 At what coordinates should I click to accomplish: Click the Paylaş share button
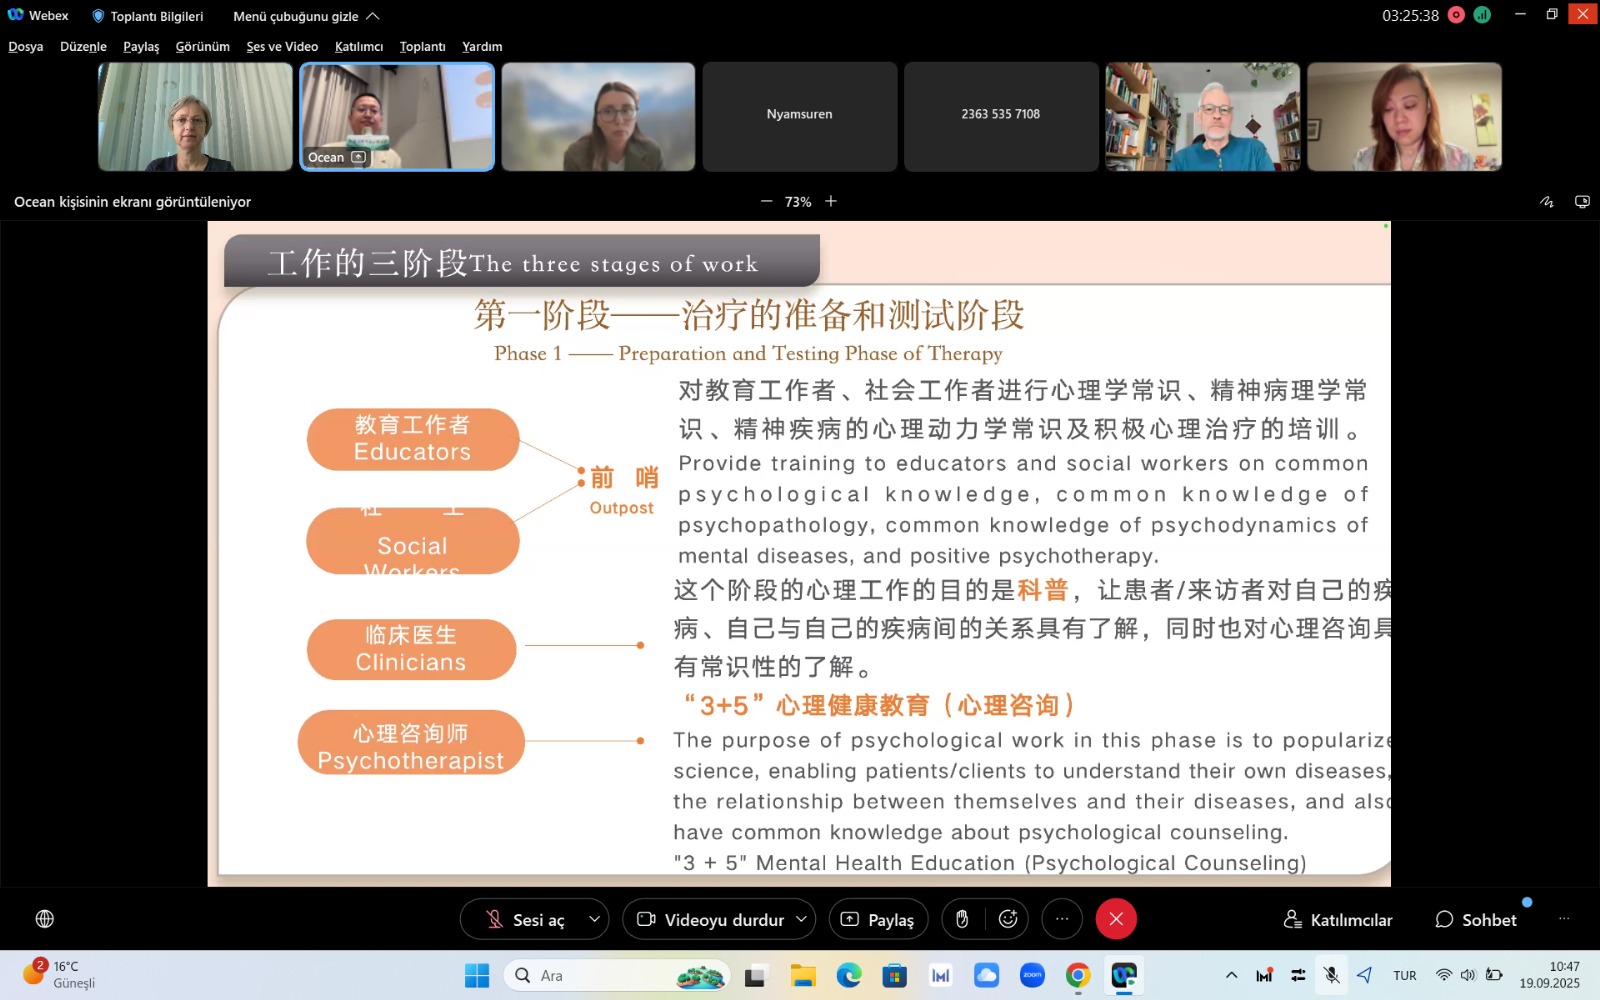(x=878, y=919)
